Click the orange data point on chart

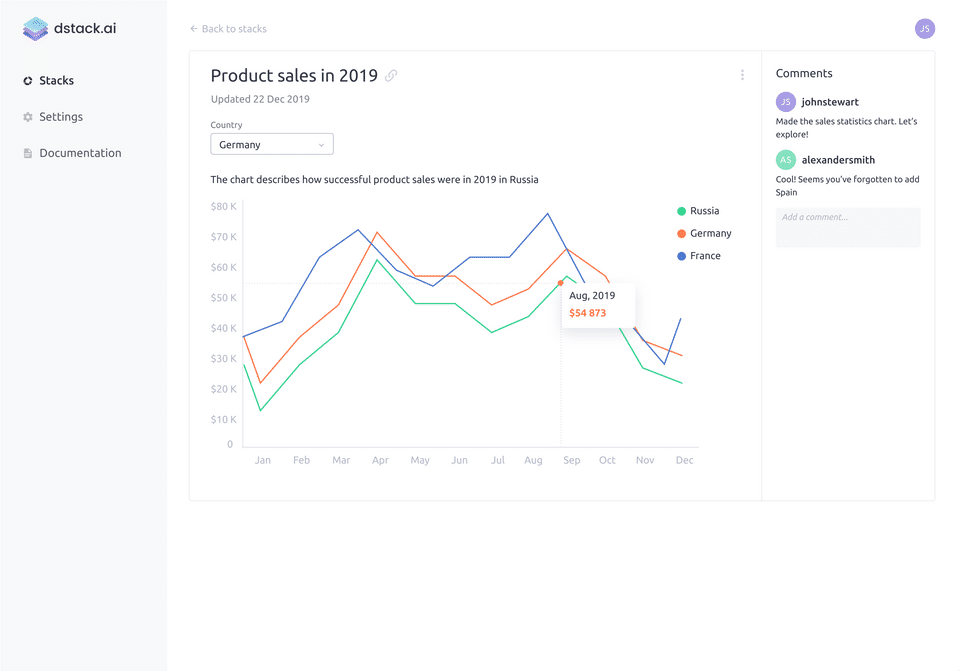[x=560, y=283]
